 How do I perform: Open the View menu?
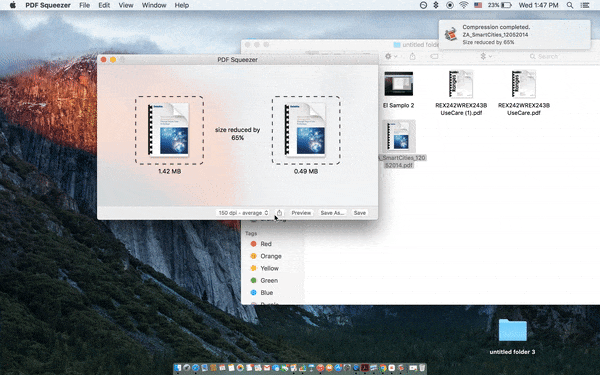[x=126, y=5]
